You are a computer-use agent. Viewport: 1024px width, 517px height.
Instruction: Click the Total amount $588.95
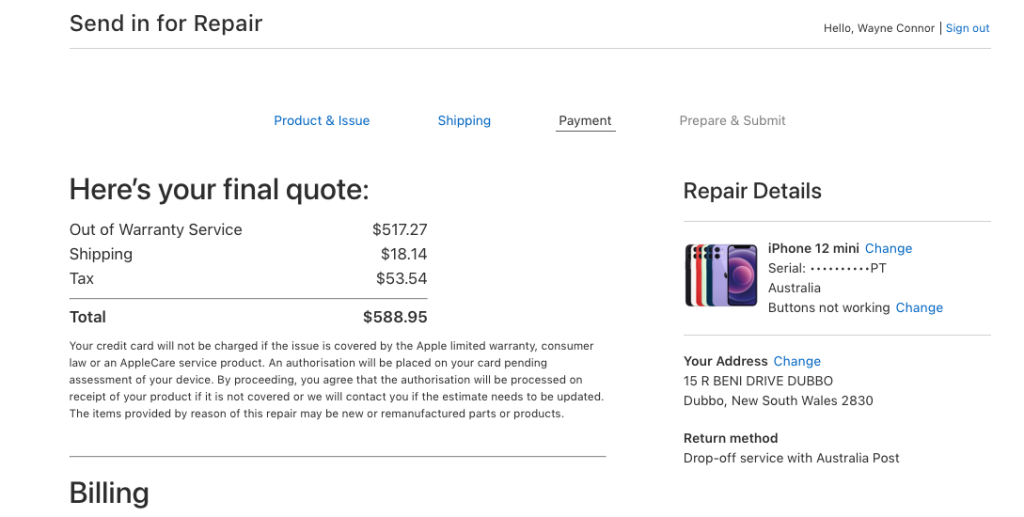pyautogui.click(x=395, y=317)
